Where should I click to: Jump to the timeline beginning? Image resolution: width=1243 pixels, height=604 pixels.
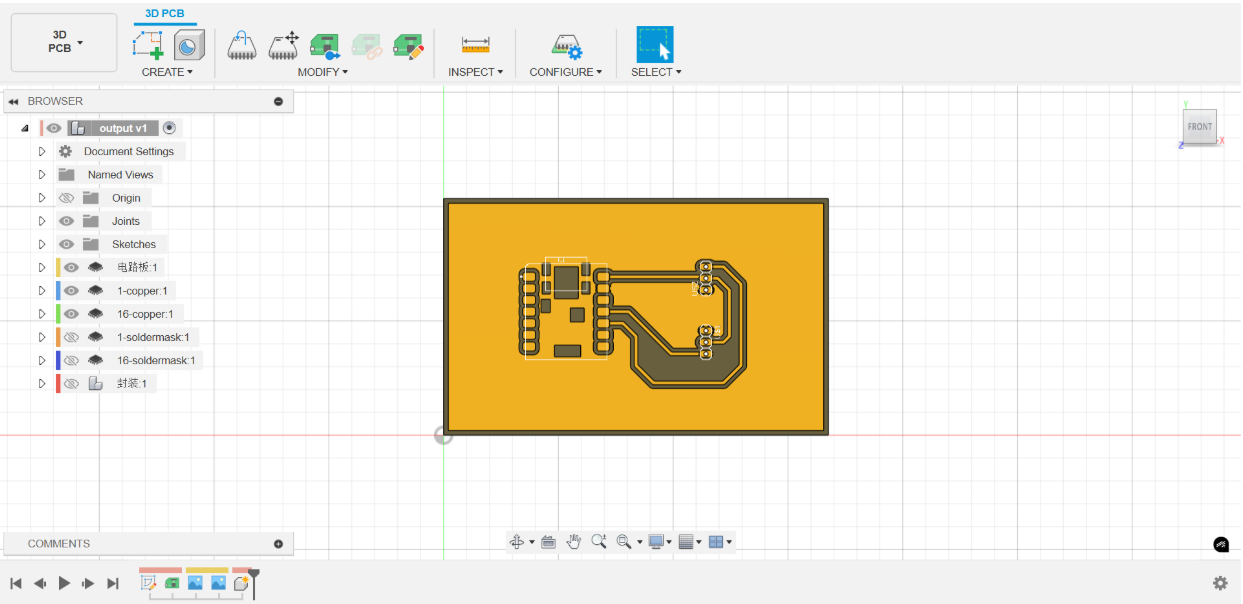[16, 583]
